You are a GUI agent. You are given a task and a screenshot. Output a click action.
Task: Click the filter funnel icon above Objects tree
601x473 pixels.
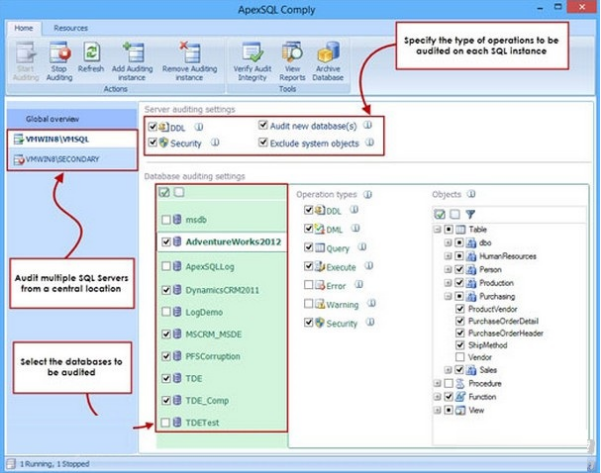point(469,213)
